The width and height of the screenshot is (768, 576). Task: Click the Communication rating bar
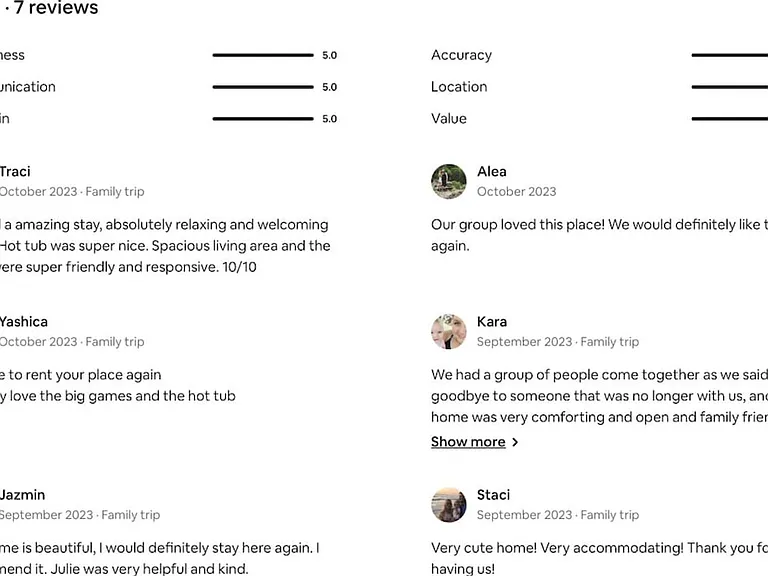click(x=263, y=87)
